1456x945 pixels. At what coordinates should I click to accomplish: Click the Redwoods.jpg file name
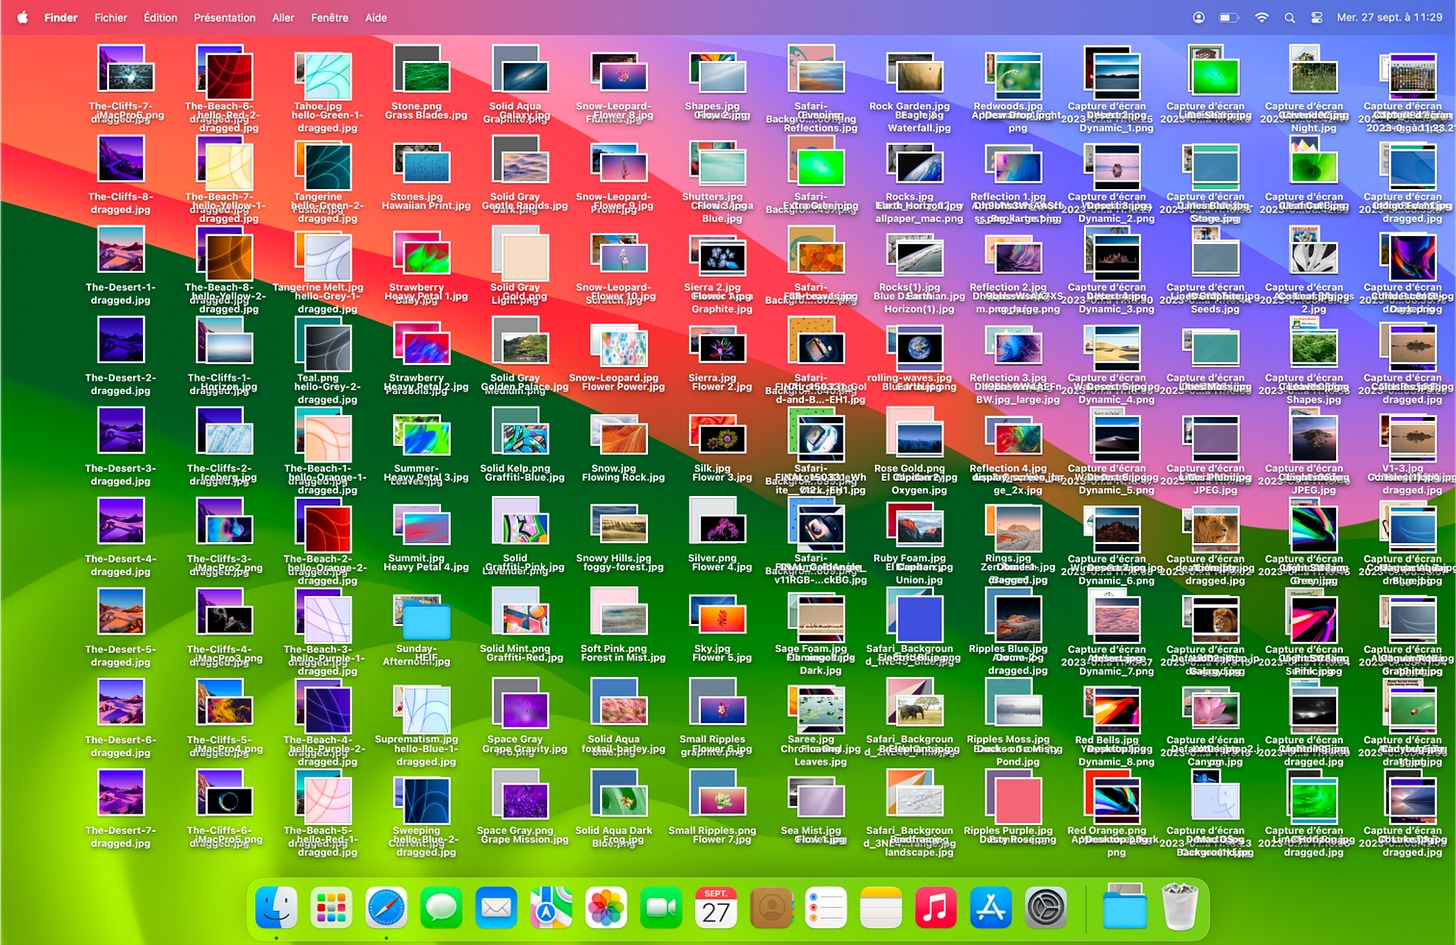pos(1008,106)
